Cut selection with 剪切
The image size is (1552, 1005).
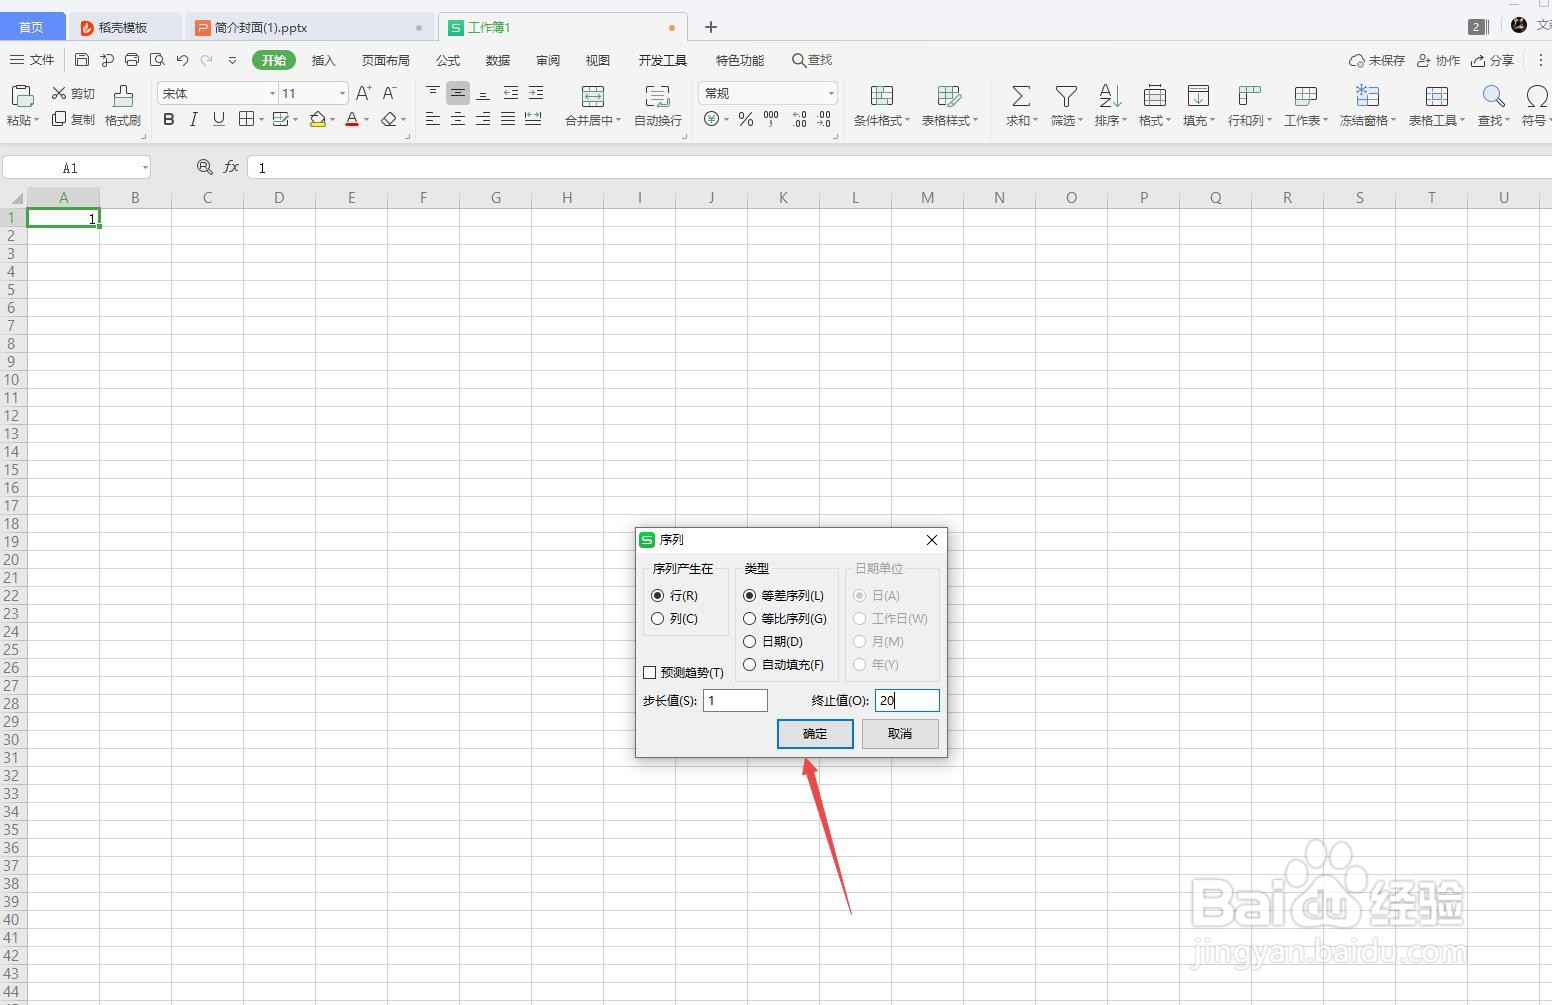coord(73,93)
